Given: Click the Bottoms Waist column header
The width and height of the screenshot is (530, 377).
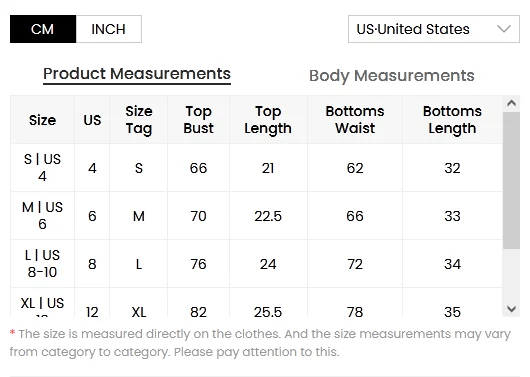Looking at the screenshot, I should click(355, 120).
